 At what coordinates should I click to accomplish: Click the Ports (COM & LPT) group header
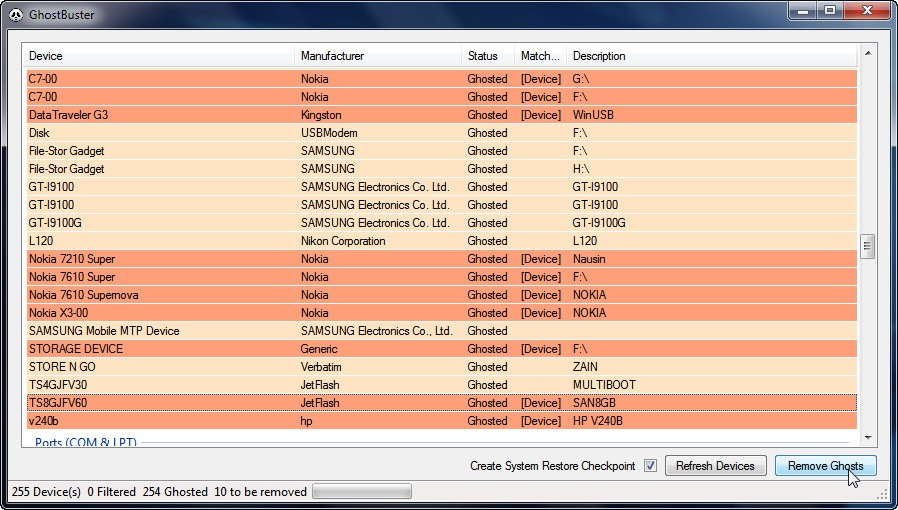tap(85, 442)
